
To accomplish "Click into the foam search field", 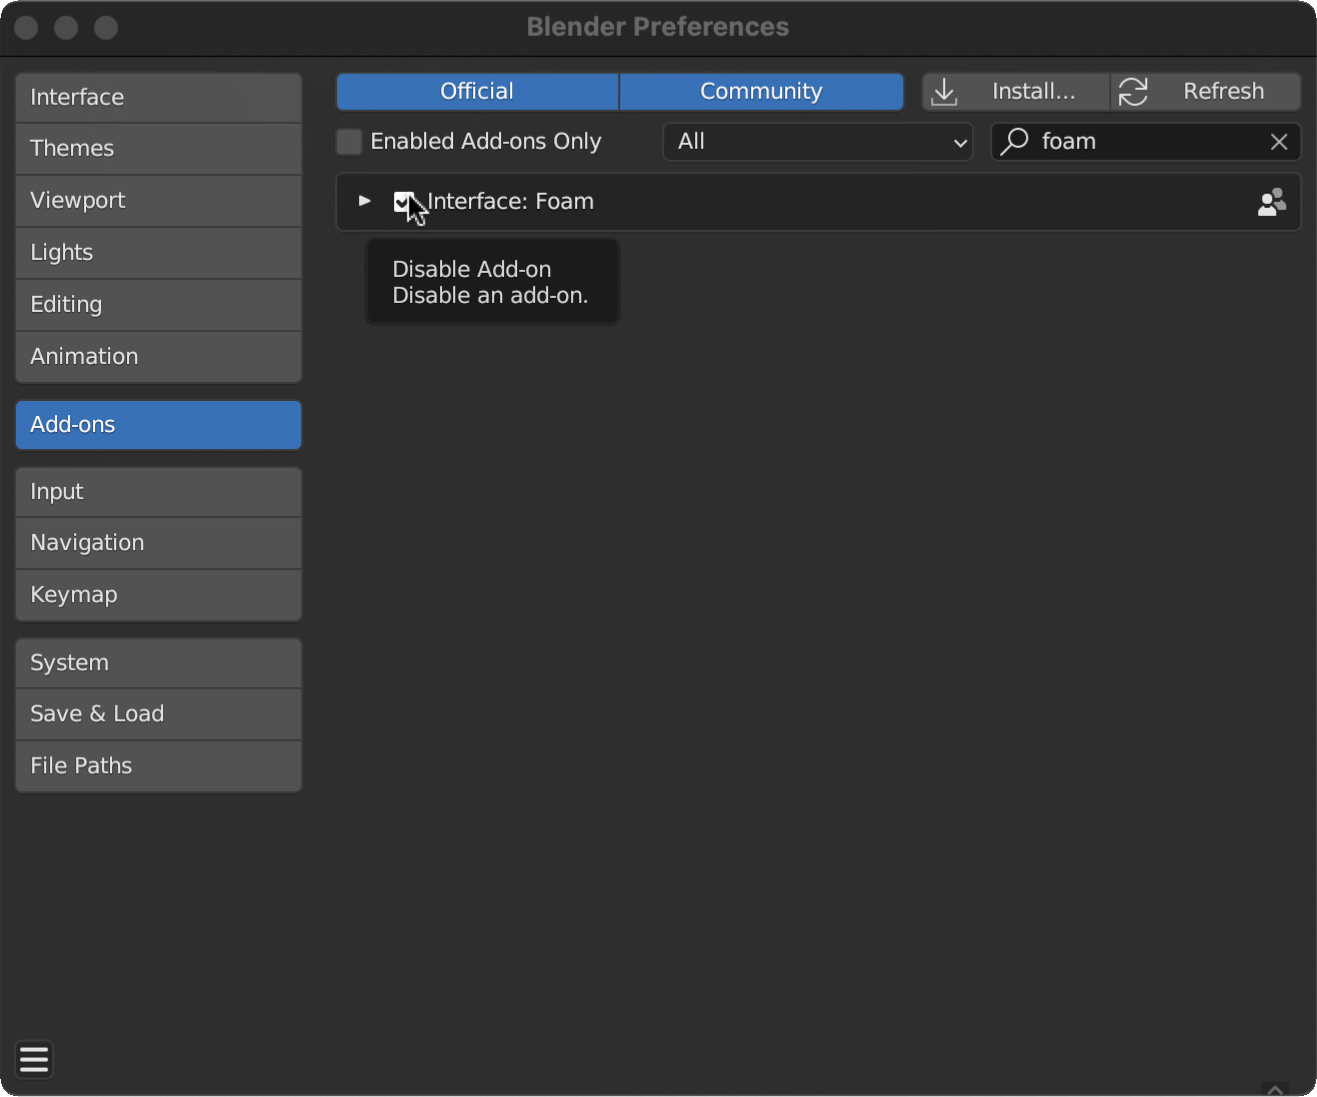I will pos(1145,142).
